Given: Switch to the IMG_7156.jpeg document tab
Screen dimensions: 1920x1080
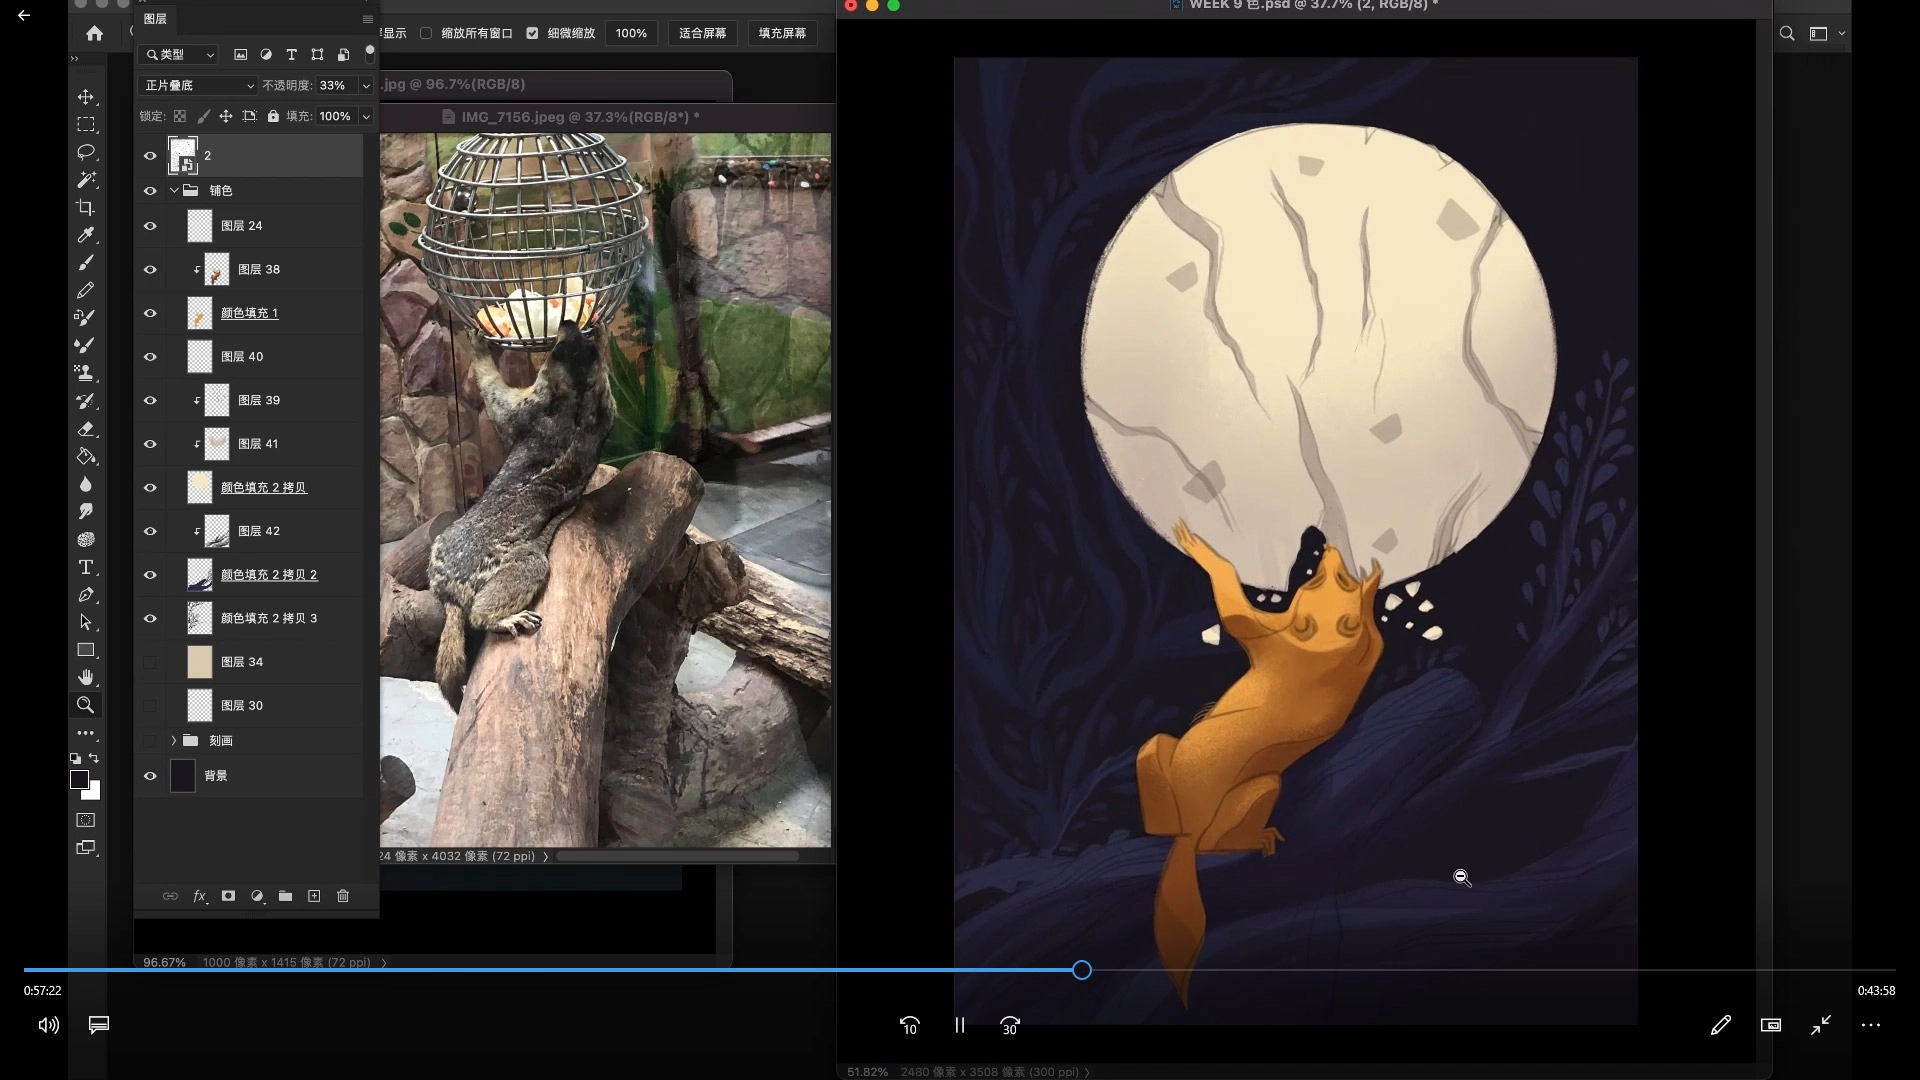Looking at the screenshot, I should click(580, 117).
